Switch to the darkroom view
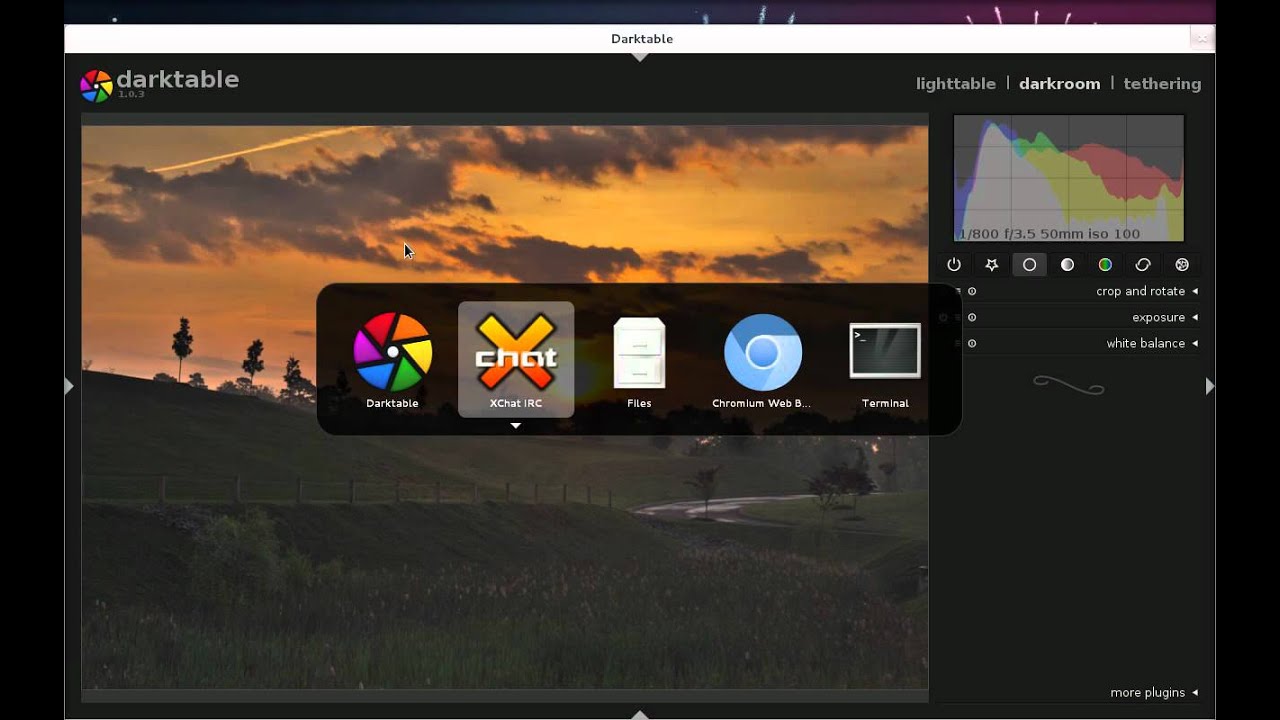This screenshot has height=720, width=1280. point(1059,84)
